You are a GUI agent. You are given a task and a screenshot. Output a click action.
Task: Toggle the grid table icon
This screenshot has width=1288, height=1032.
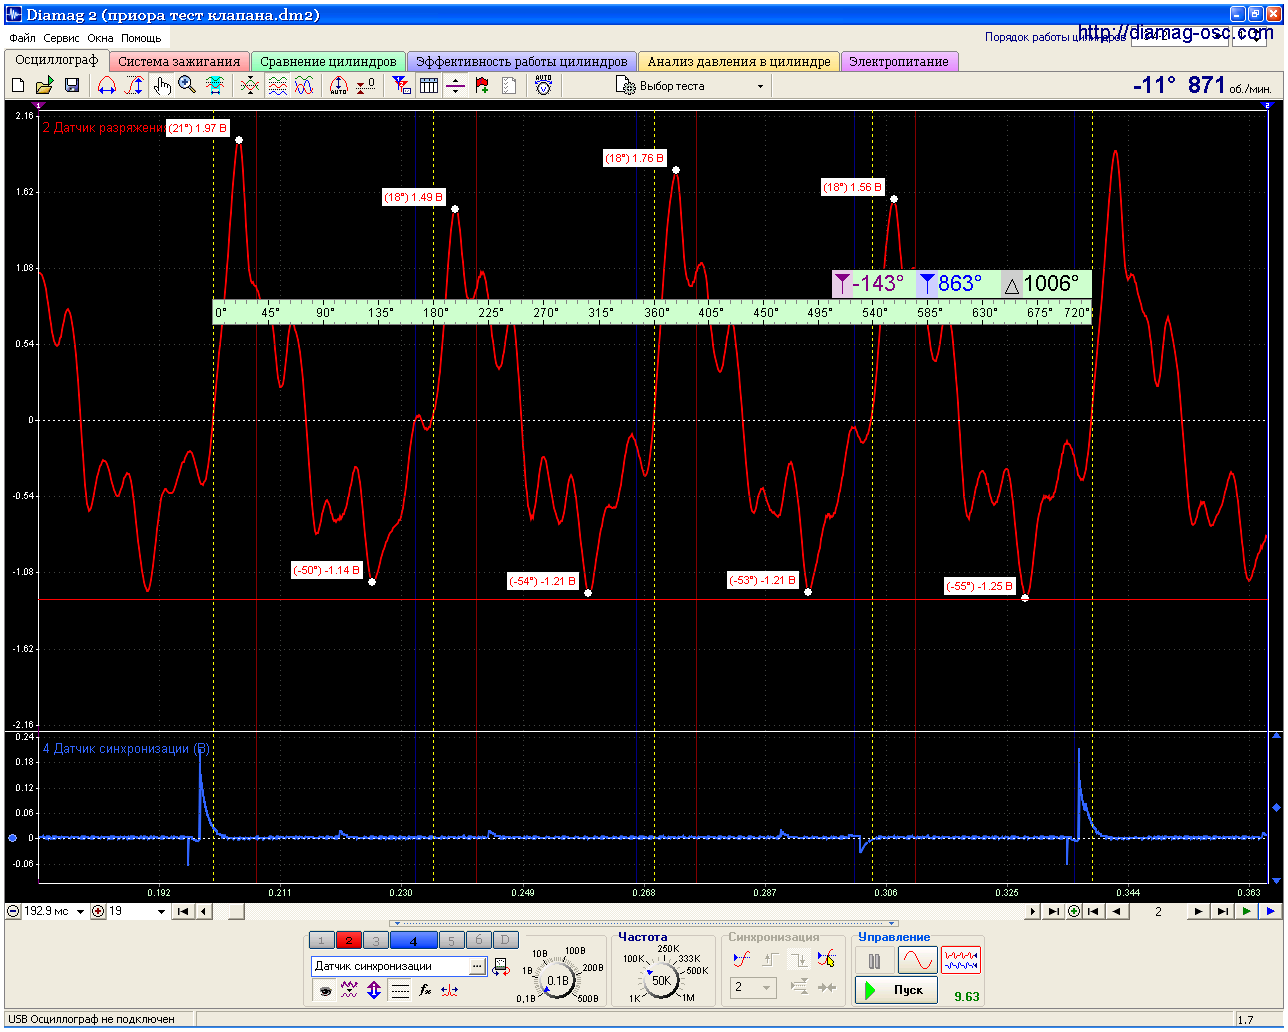(429, 86)
